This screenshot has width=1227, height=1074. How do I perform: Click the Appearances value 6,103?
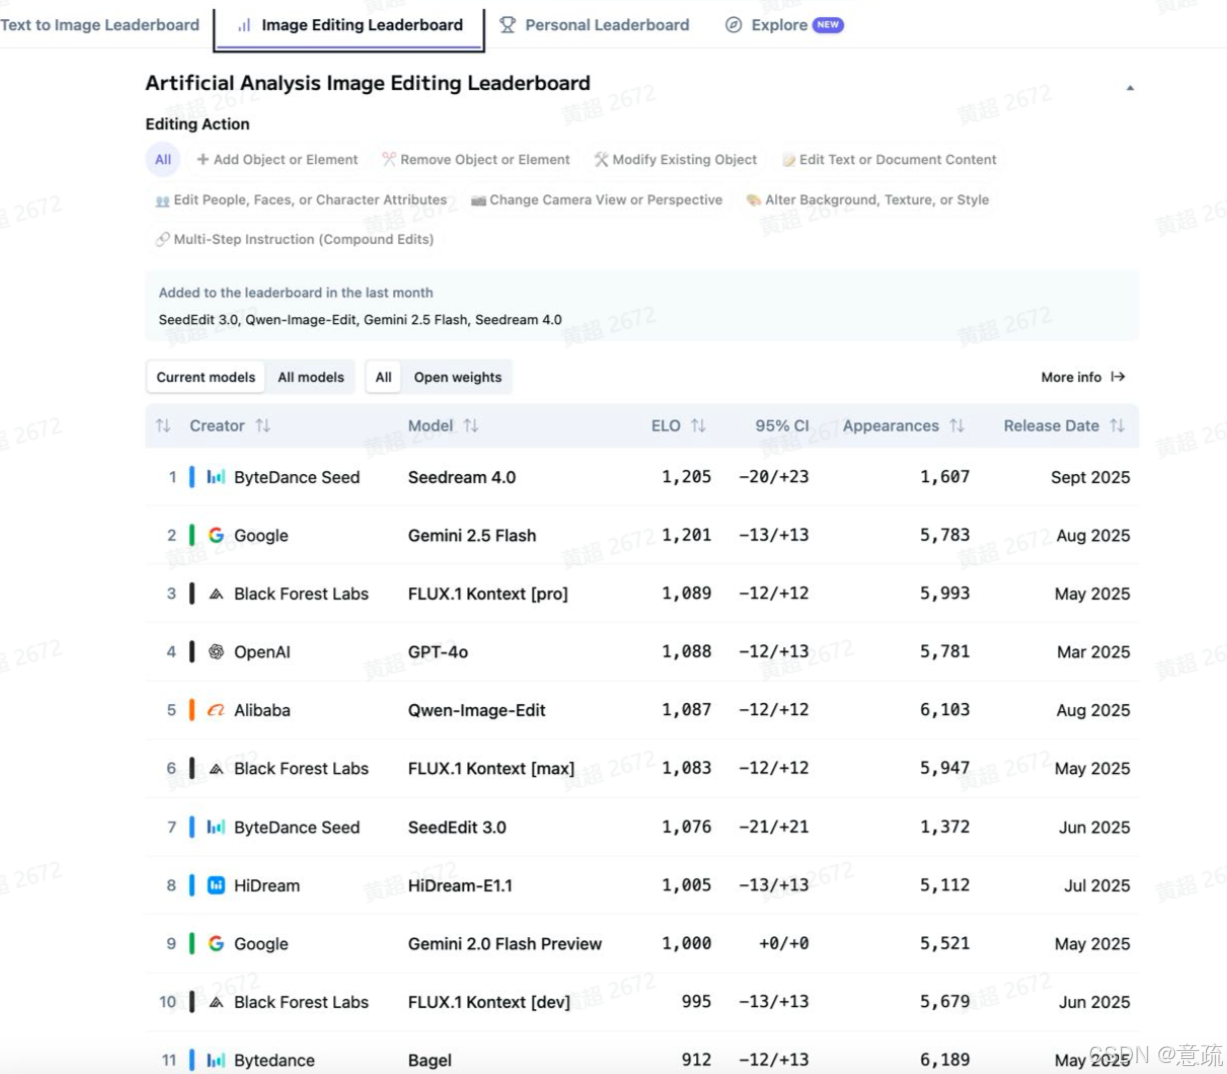945,710
